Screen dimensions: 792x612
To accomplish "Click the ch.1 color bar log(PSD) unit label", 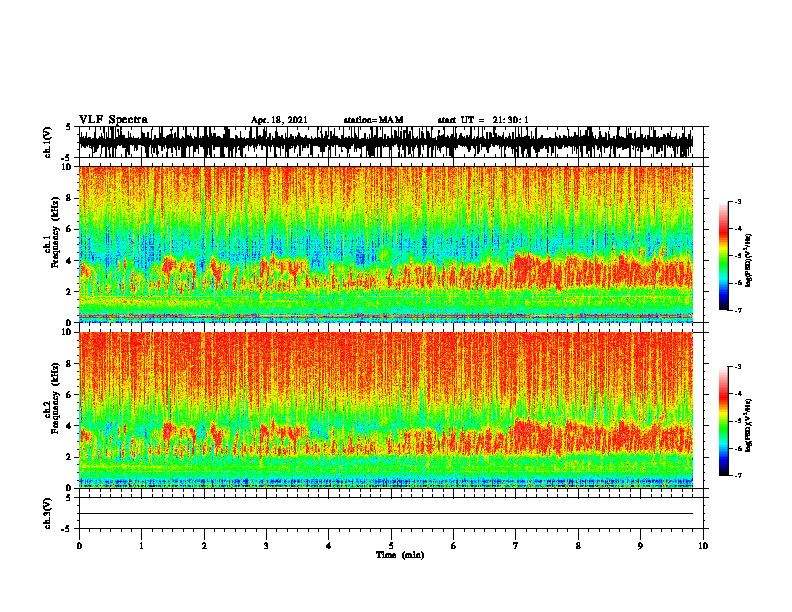I will [749, 260].
